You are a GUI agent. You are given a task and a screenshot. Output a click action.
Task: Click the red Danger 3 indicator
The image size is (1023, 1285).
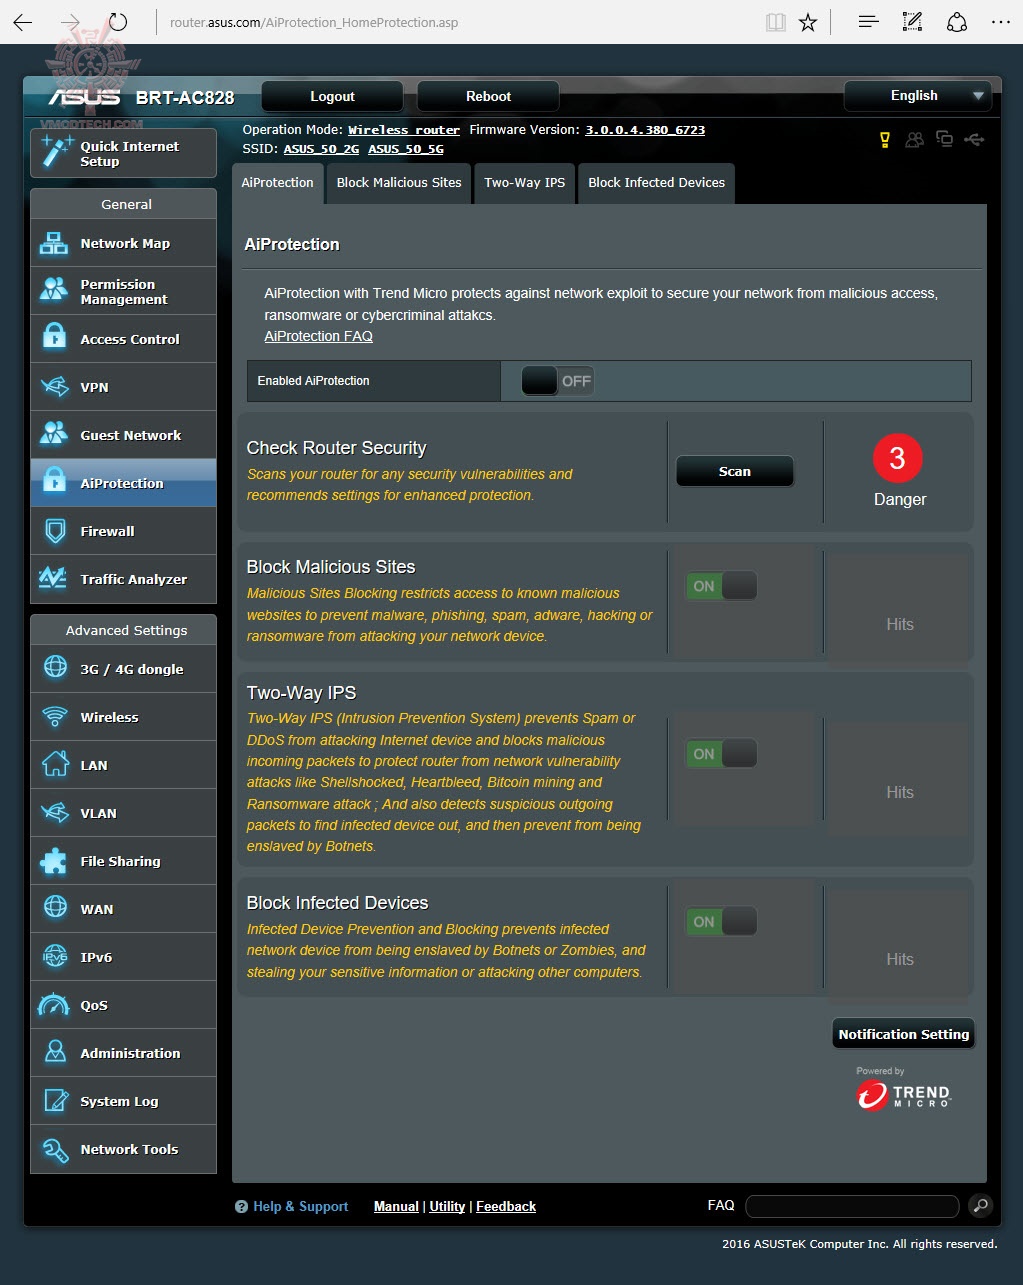[x=897, y=458]
